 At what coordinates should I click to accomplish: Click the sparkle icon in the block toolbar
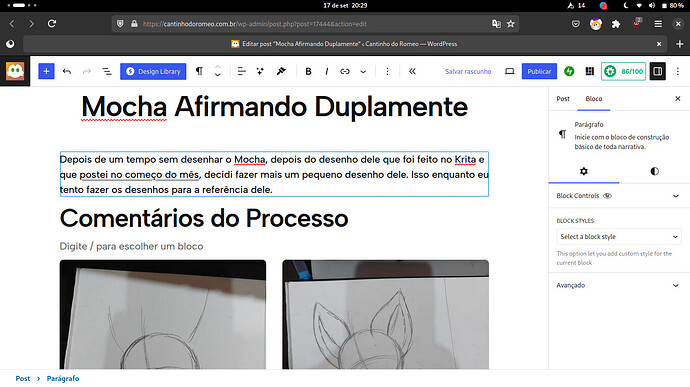tap(261, 71)
